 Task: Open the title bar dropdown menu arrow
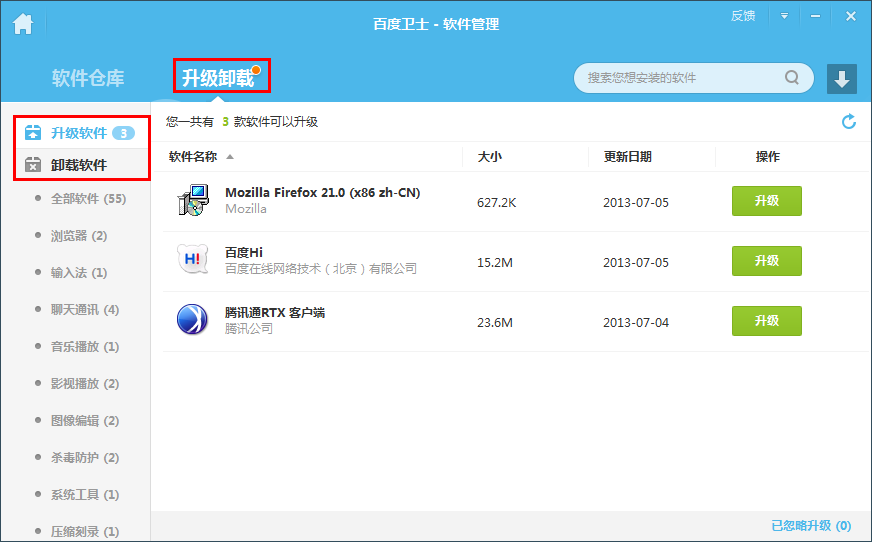pos(784,16)
